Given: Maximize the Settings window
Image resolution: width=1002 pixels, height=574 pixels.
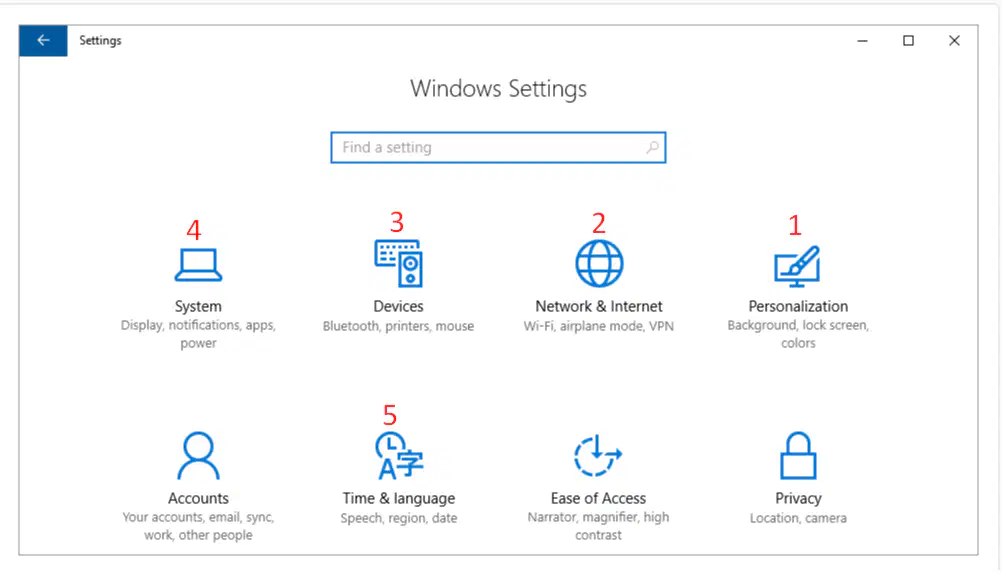Looking at the screenshot, I should [908, 40].
